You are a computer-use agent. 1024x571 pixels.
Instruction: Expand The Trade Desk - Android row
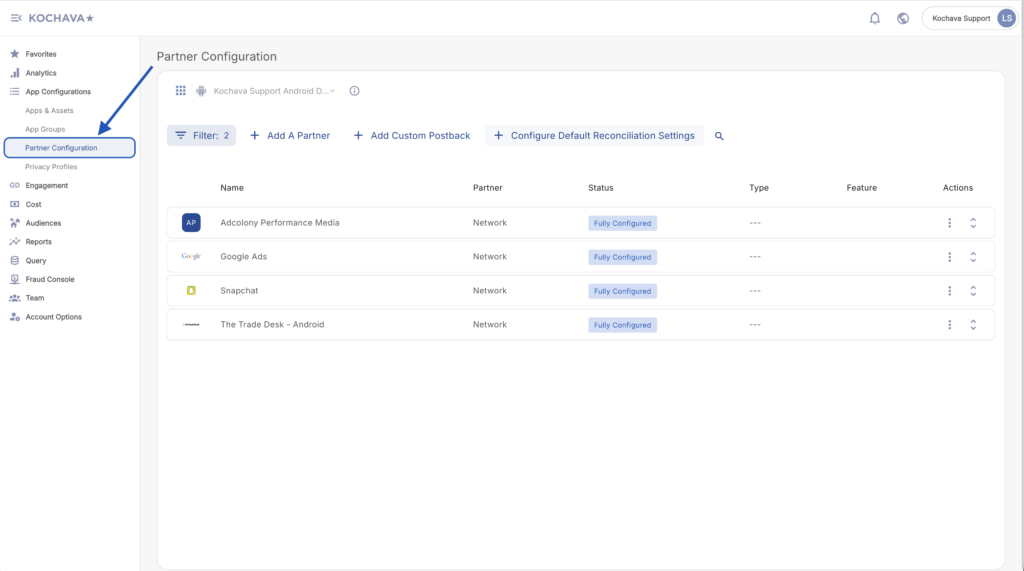(x=973, y=325)
